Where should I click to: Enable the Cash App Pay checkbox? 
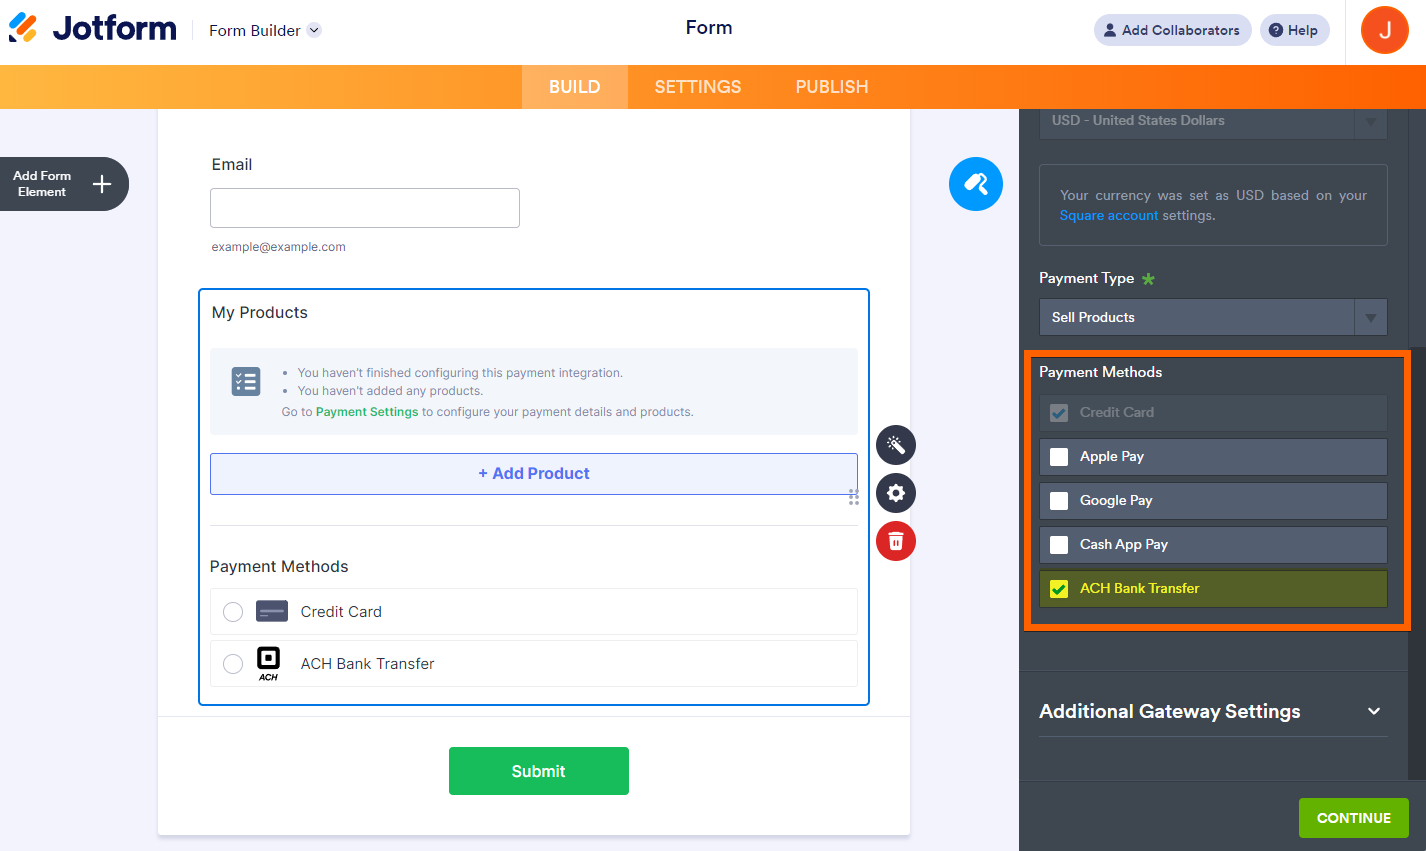point(1059,545)
